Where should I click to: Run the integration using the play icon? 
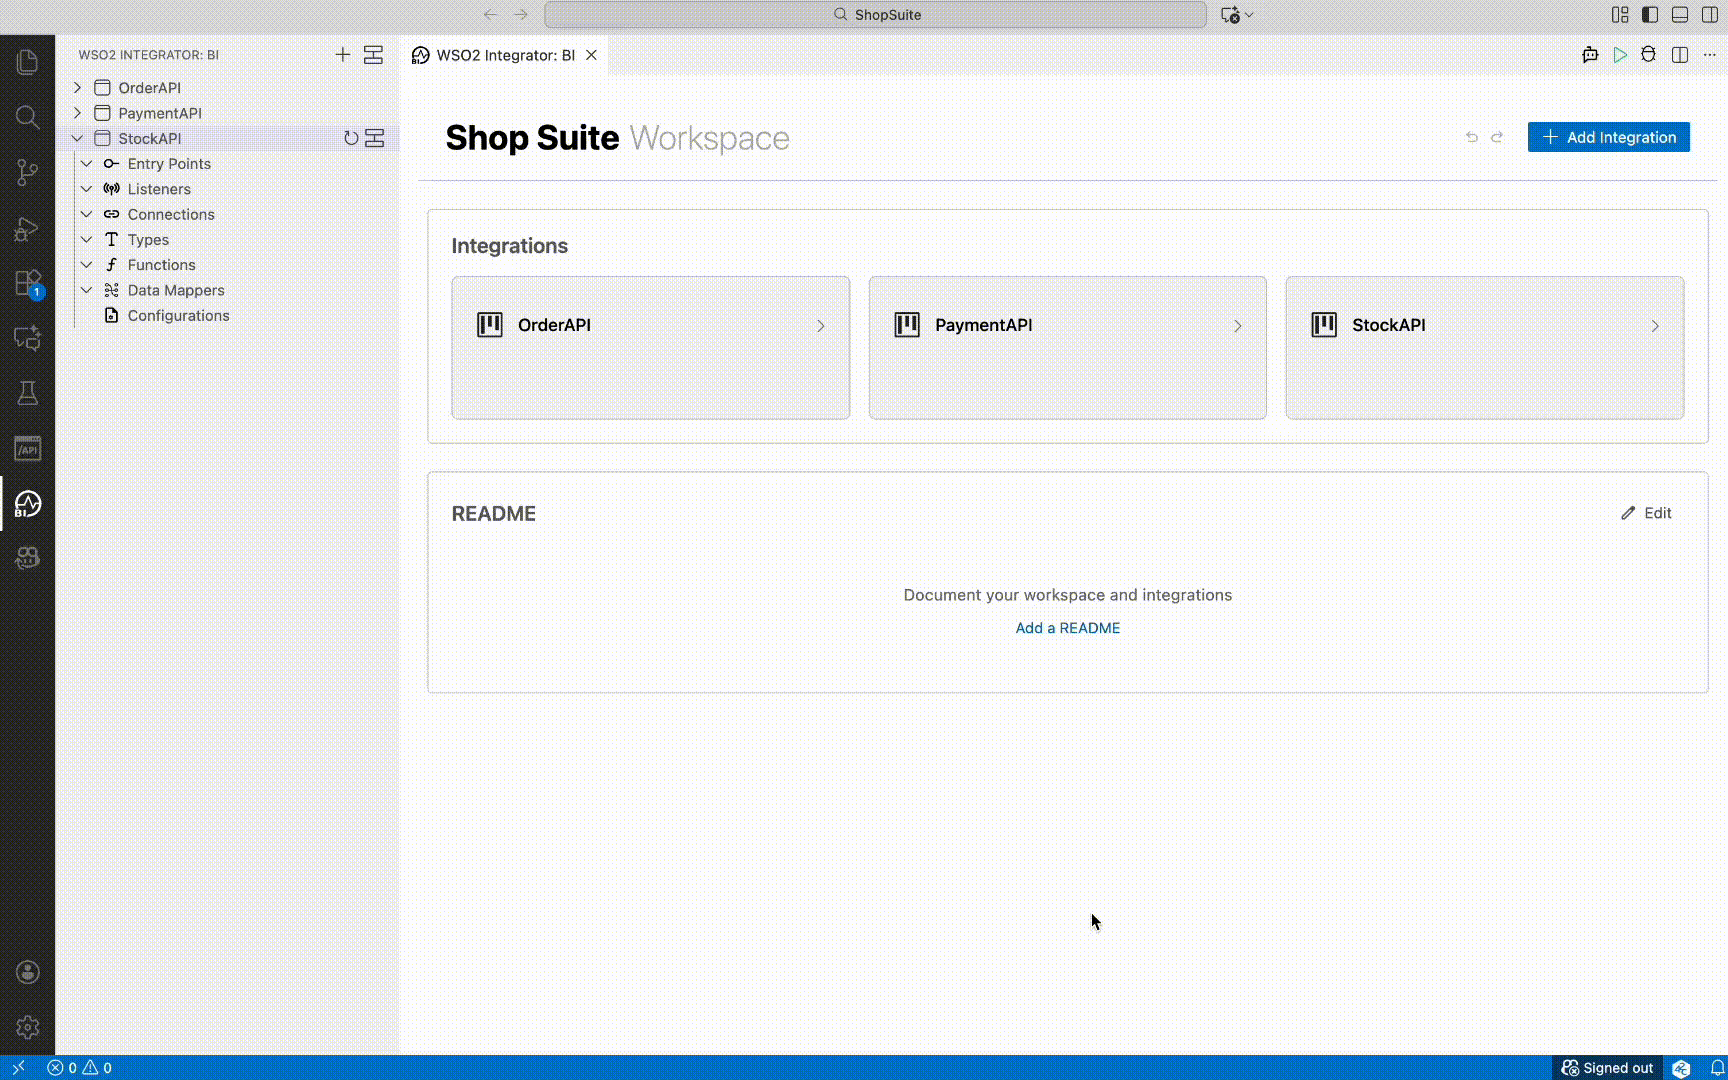click(x=1621, y=55)
